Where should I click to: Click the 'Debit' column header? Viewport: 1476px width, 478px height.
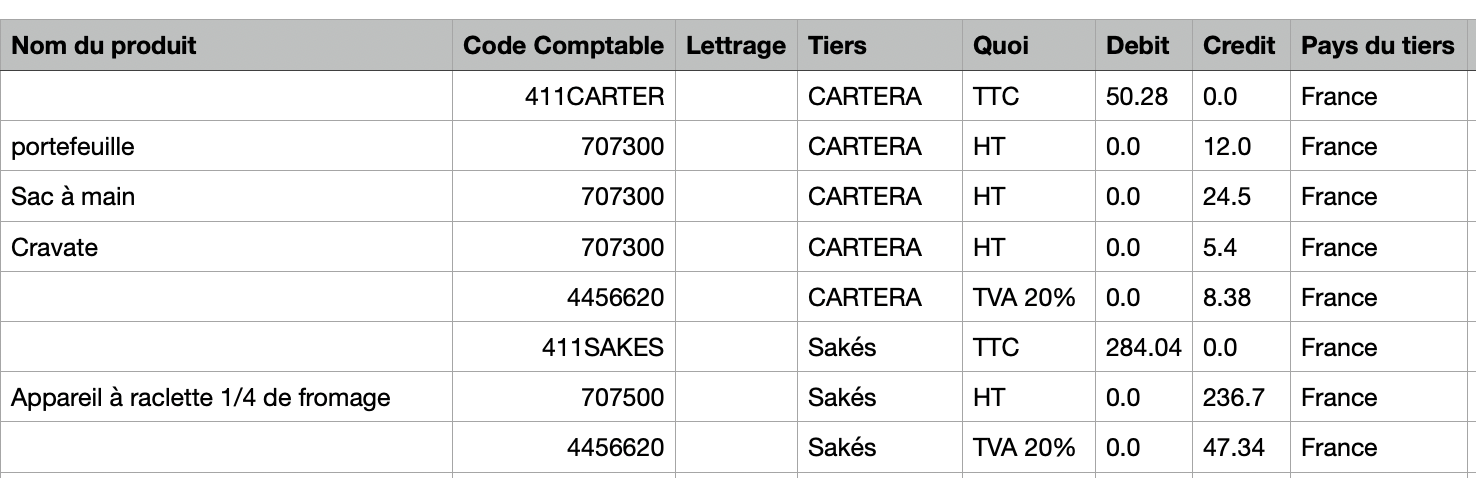(x=1144, y=45)
